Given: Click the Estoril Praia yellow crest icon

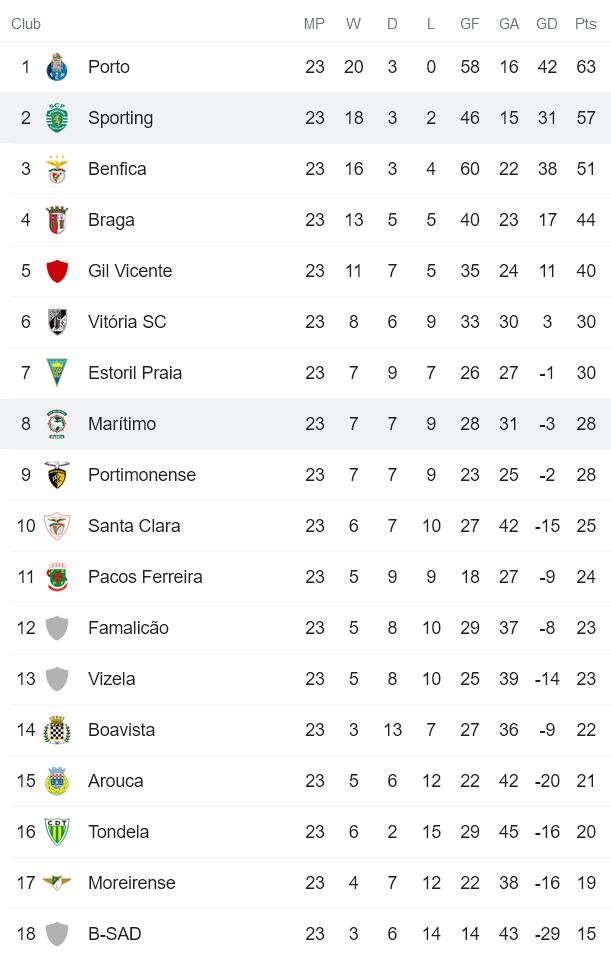Looking at the screenshot, I should point(57,373).
